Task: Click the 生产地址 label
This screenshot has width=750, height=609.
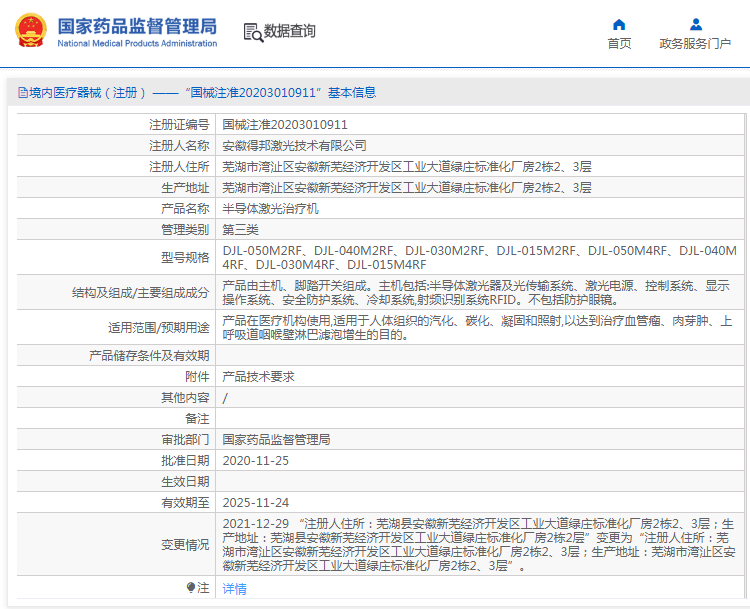Action: click(185, 188)
